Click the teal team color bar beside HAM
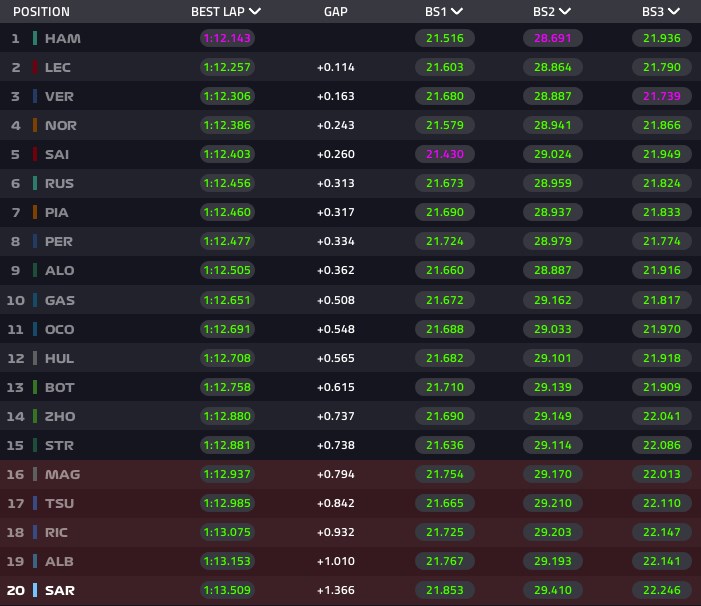701x606 pixels. point(35,38)
